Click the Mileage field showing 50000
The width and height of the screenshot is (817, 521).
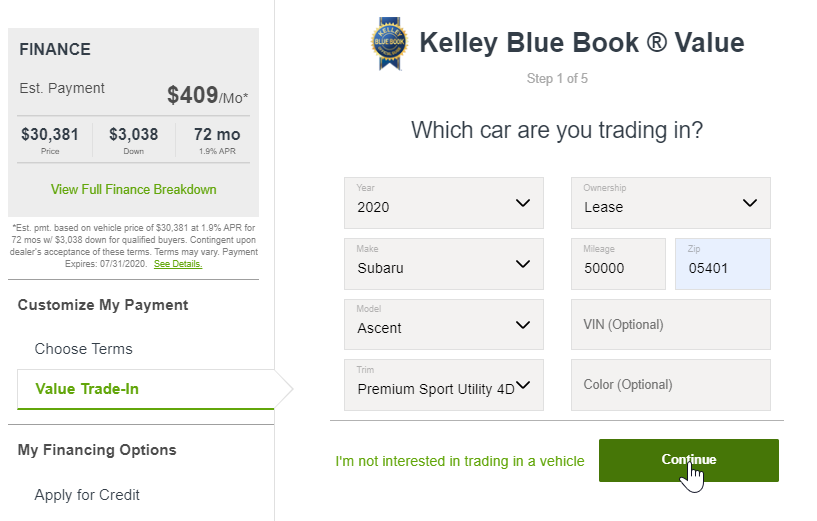coord(618,264)
